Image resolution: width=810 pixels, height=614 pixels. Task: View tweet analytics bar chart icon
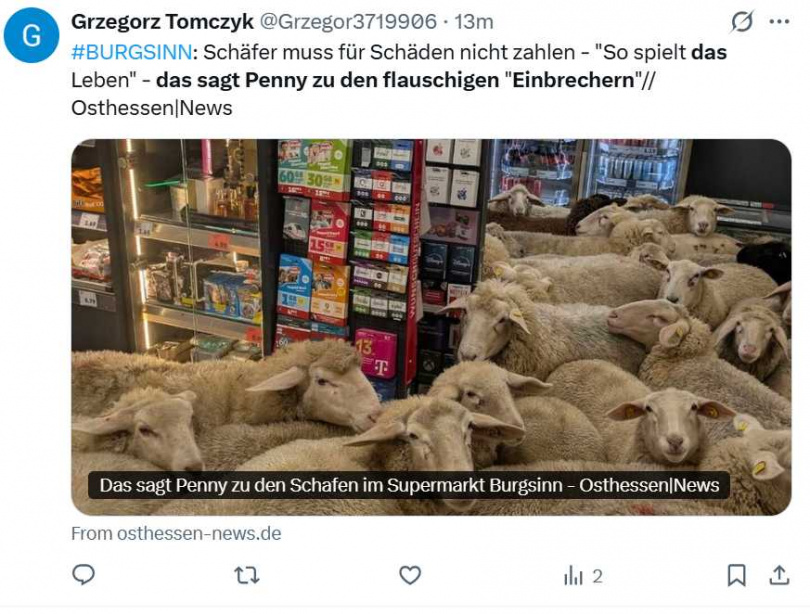click(x=573, y=576)
